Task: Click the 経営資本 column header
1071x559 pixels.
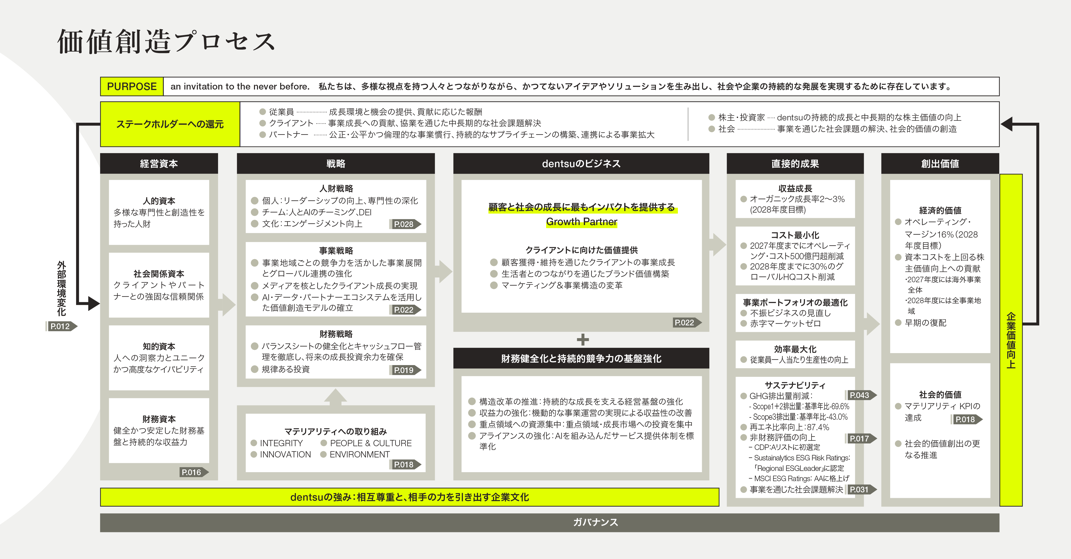Action: [x=159, y=163]
